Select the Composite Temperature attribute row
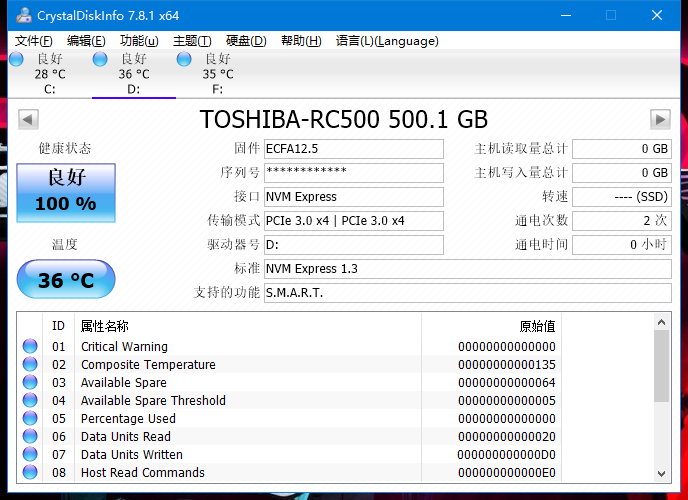 pyautogui.click(x=290, y=364)
